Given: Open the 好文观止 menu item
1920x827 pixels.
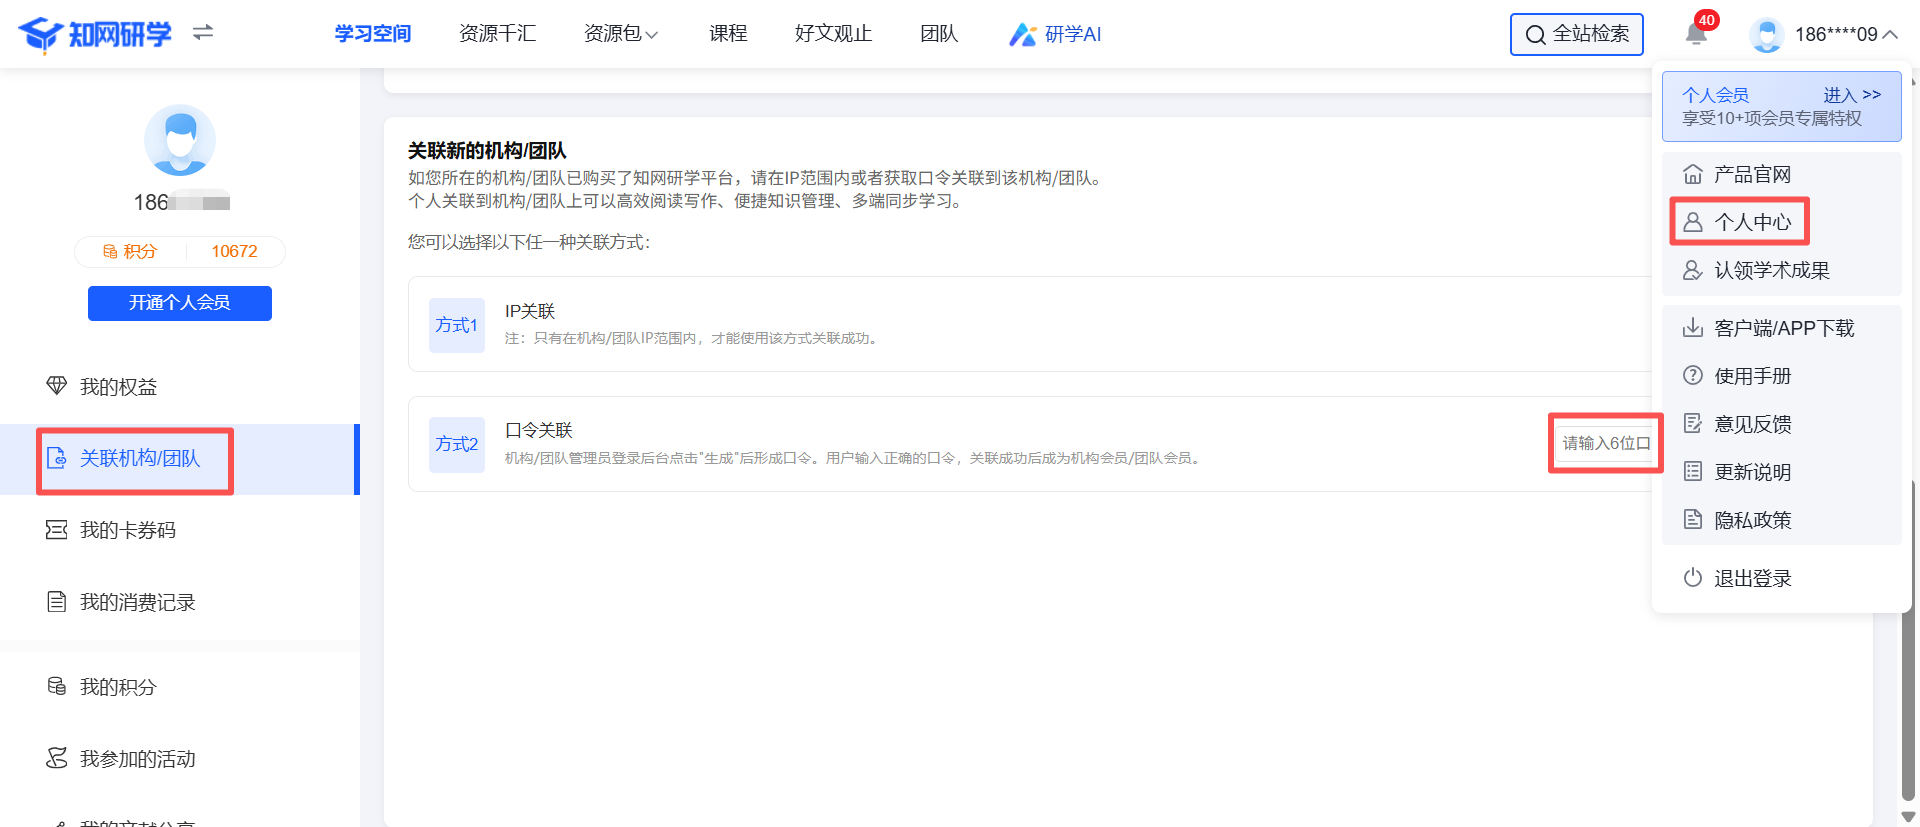Looking at the screenshot, I should [833, 34].
